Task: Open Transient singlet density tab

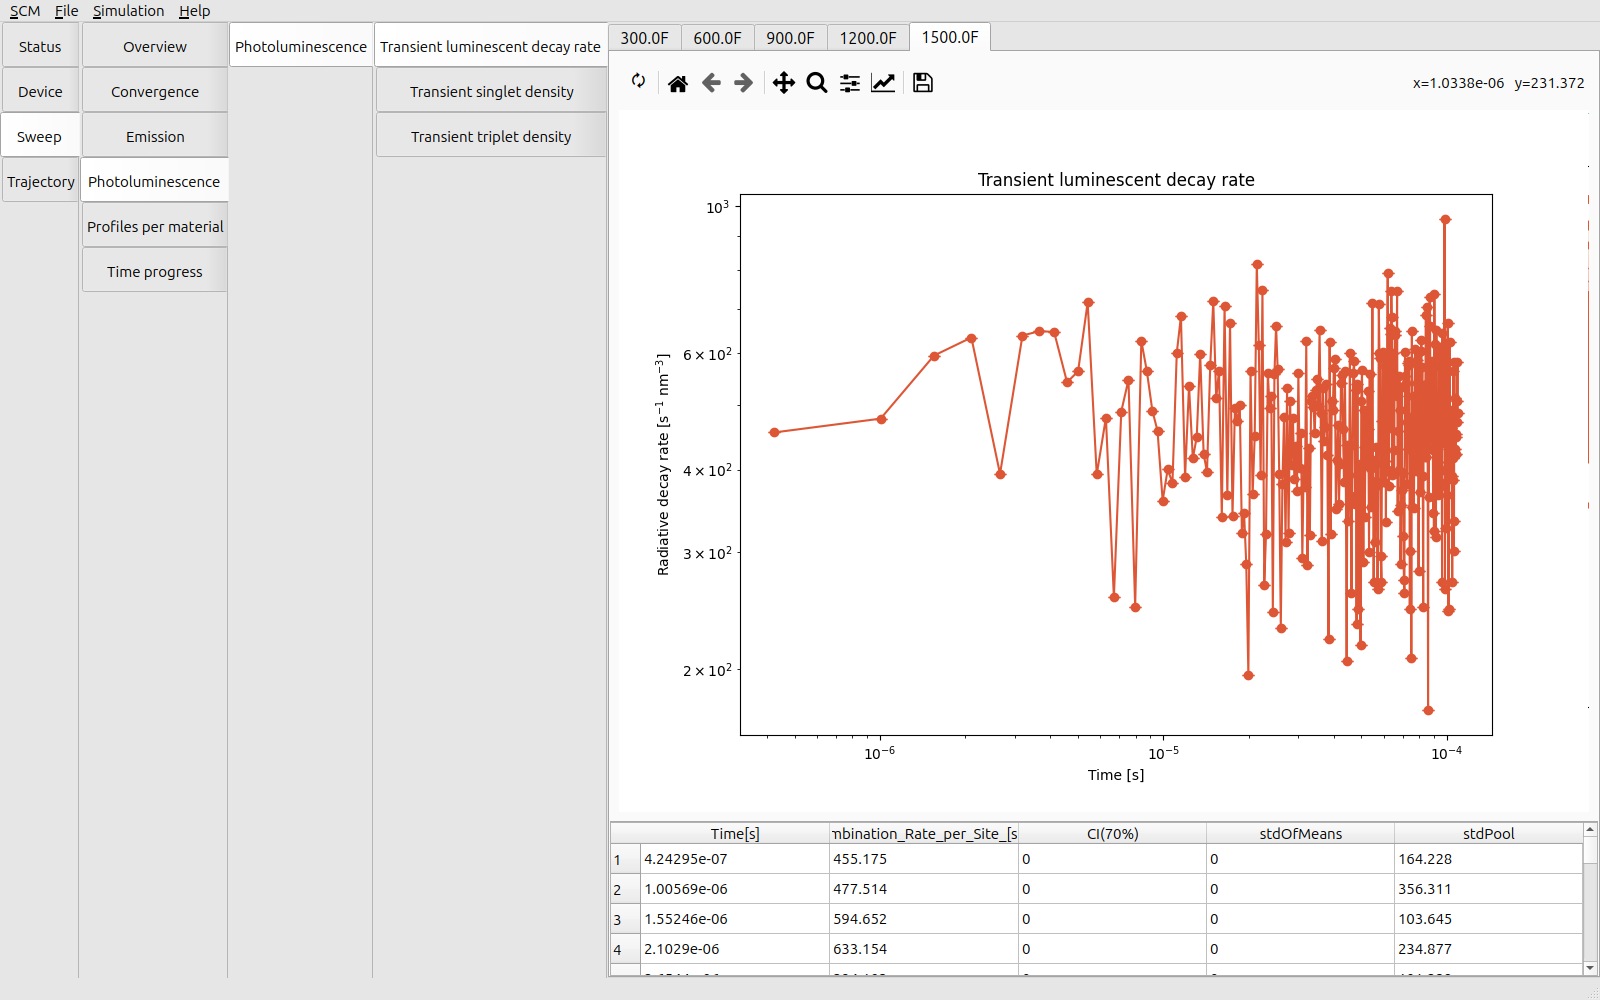Action: click(491, 92)
